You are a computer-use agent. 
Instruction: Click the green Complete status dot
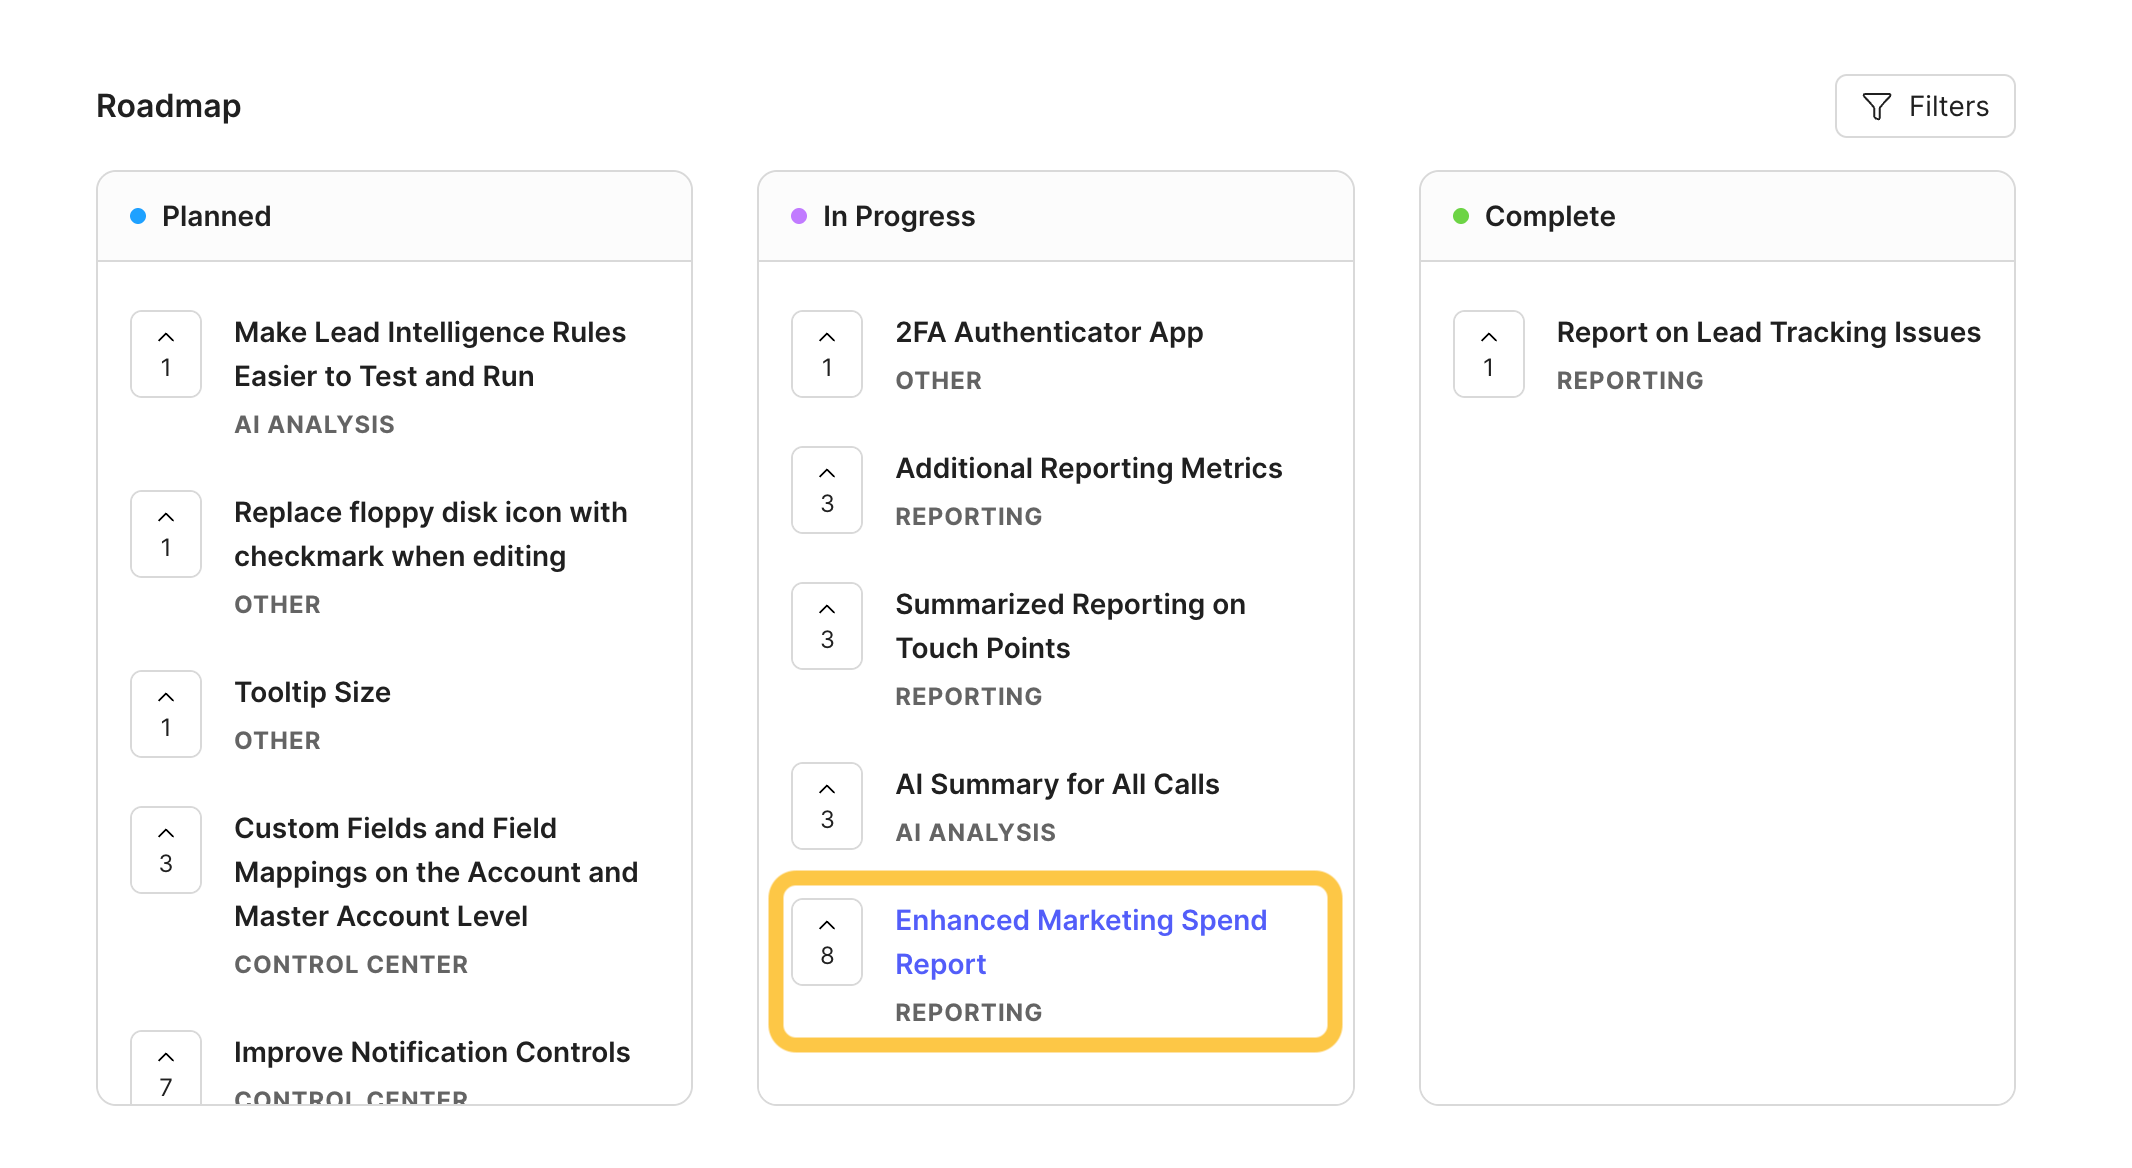(x=1461, y=216)
